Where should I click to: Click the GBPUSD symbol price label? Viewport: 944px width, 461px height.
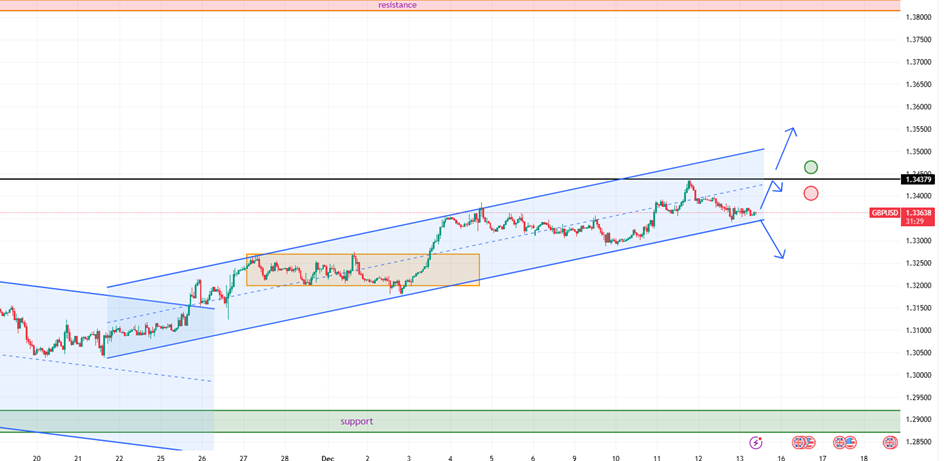[x=885, y=213]
